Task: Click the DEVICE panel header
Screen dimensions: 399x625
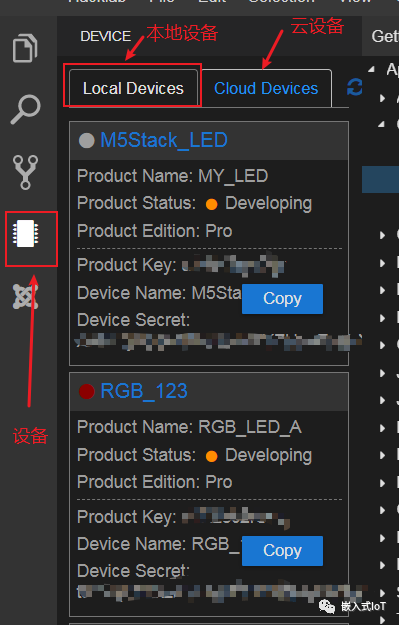Action: [x=105, y=36]
